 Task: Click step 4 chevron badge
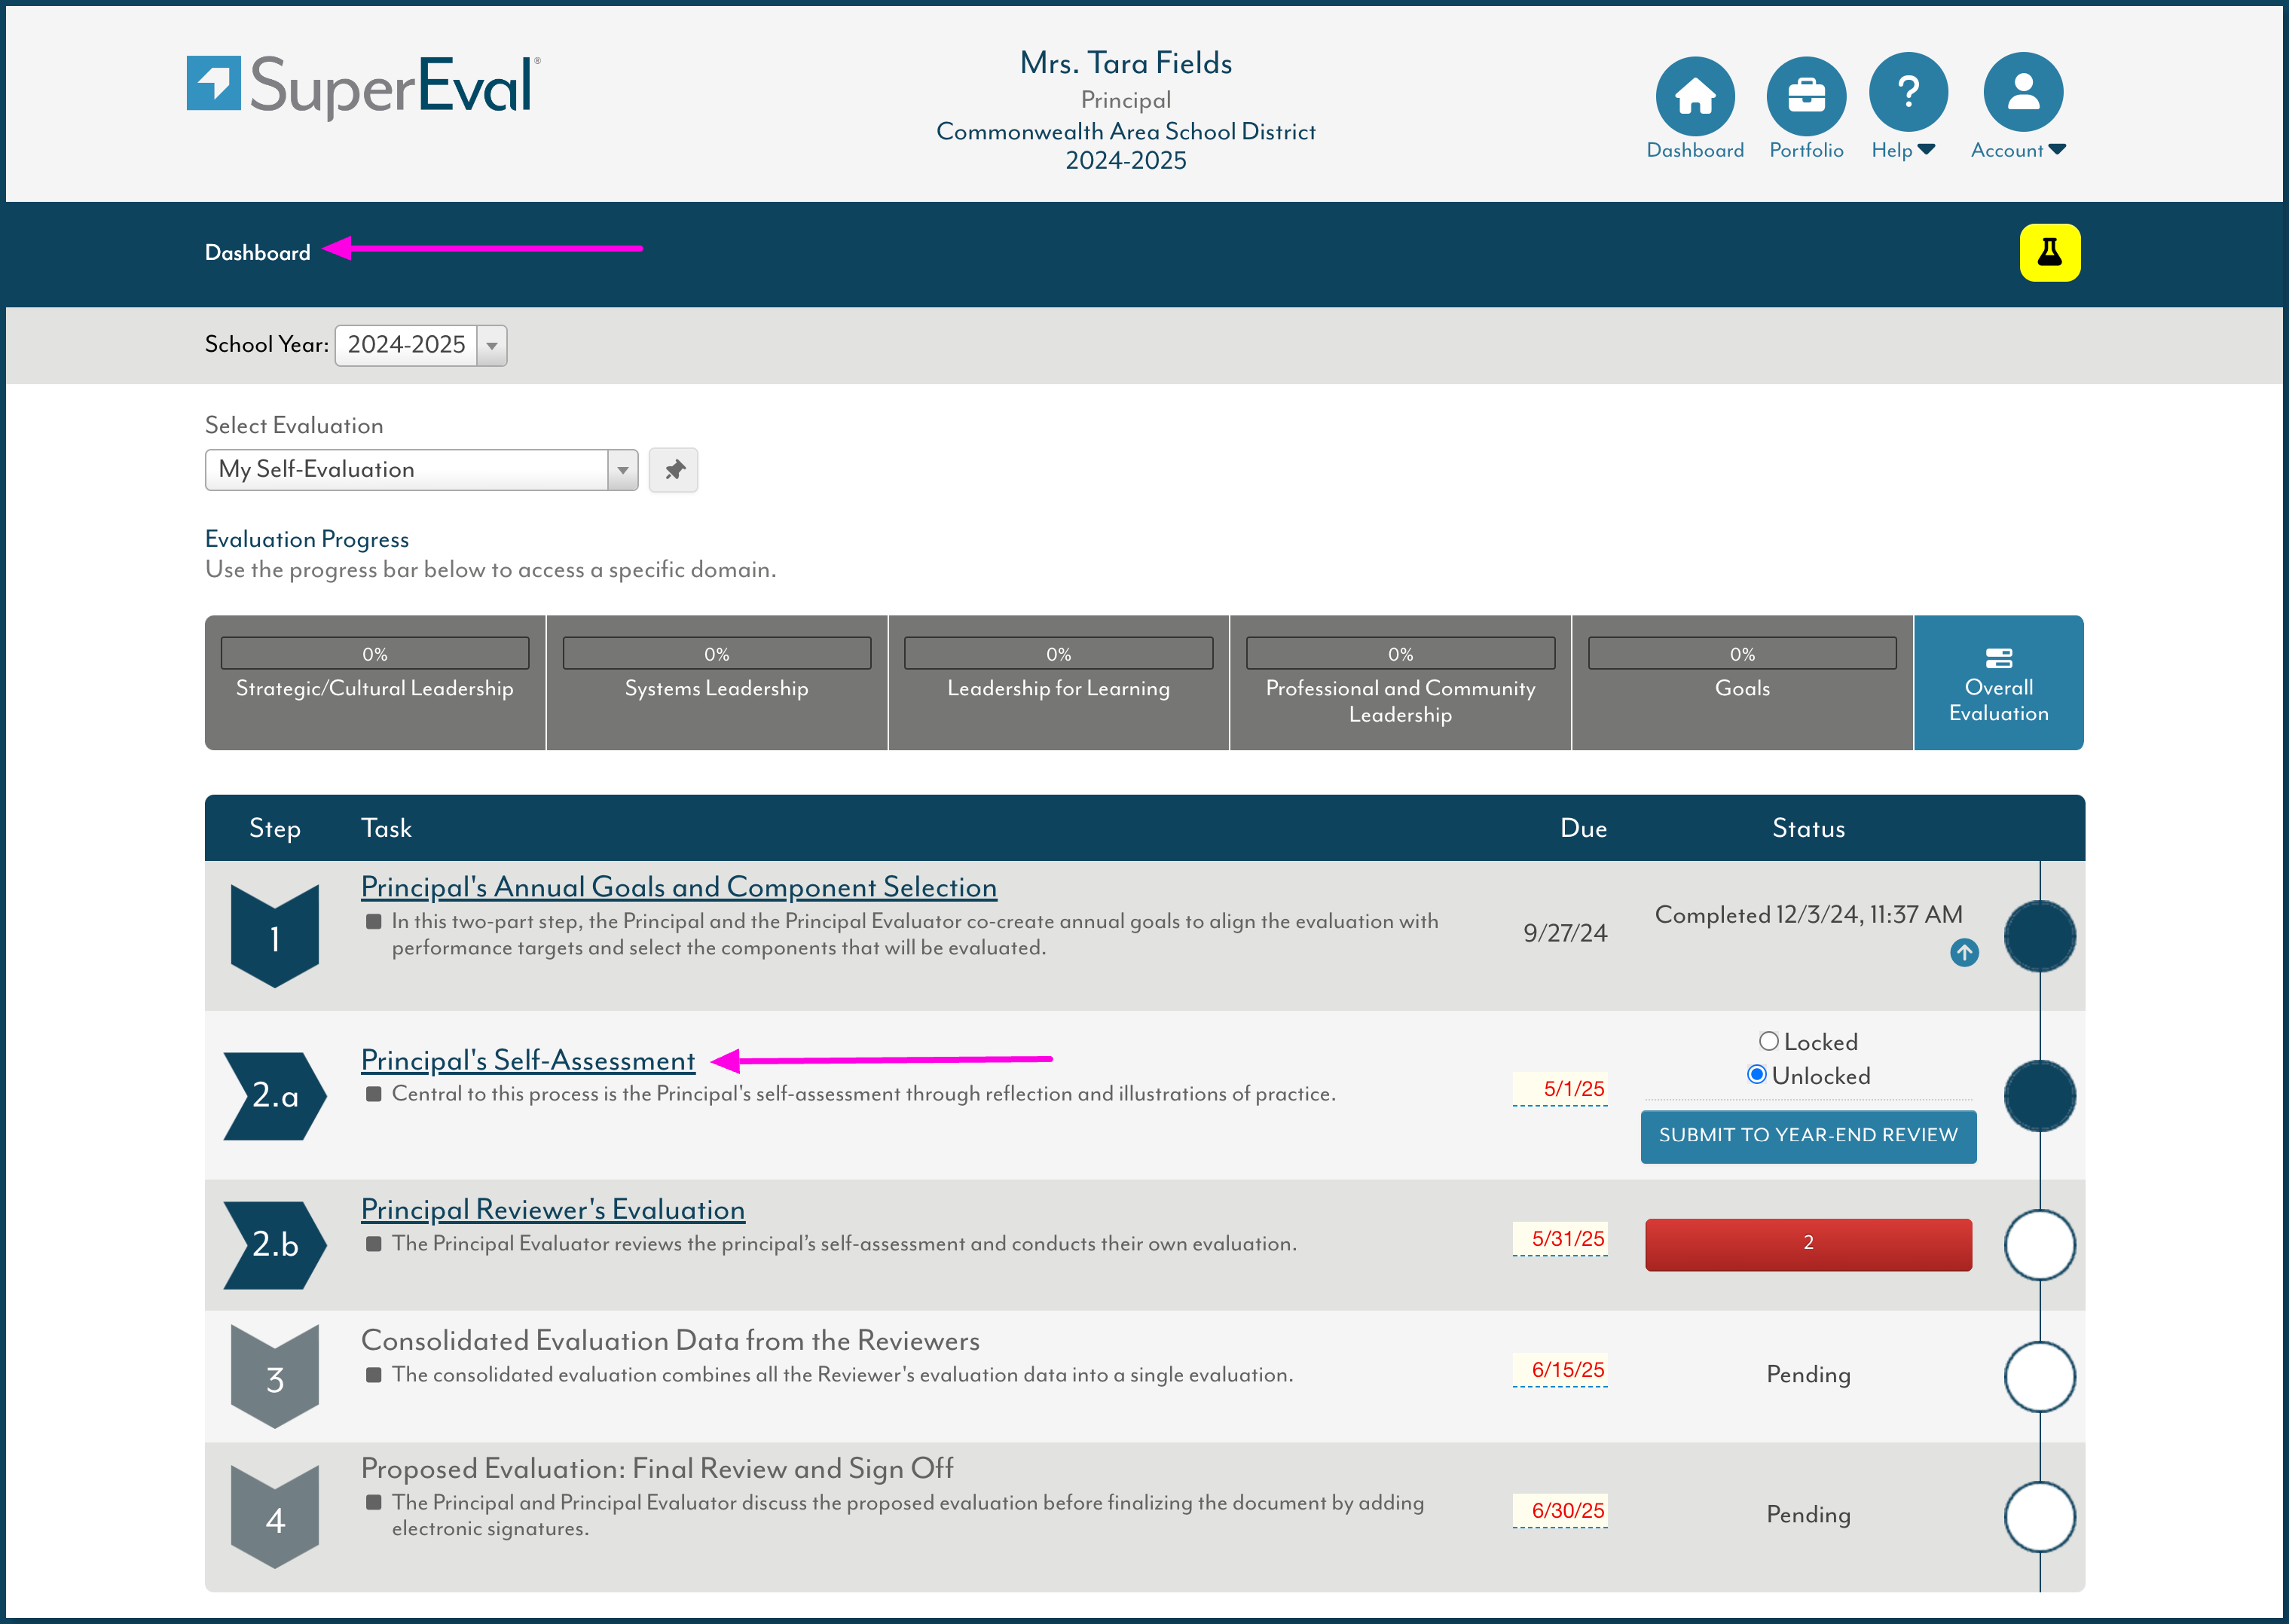point(275,1517)
